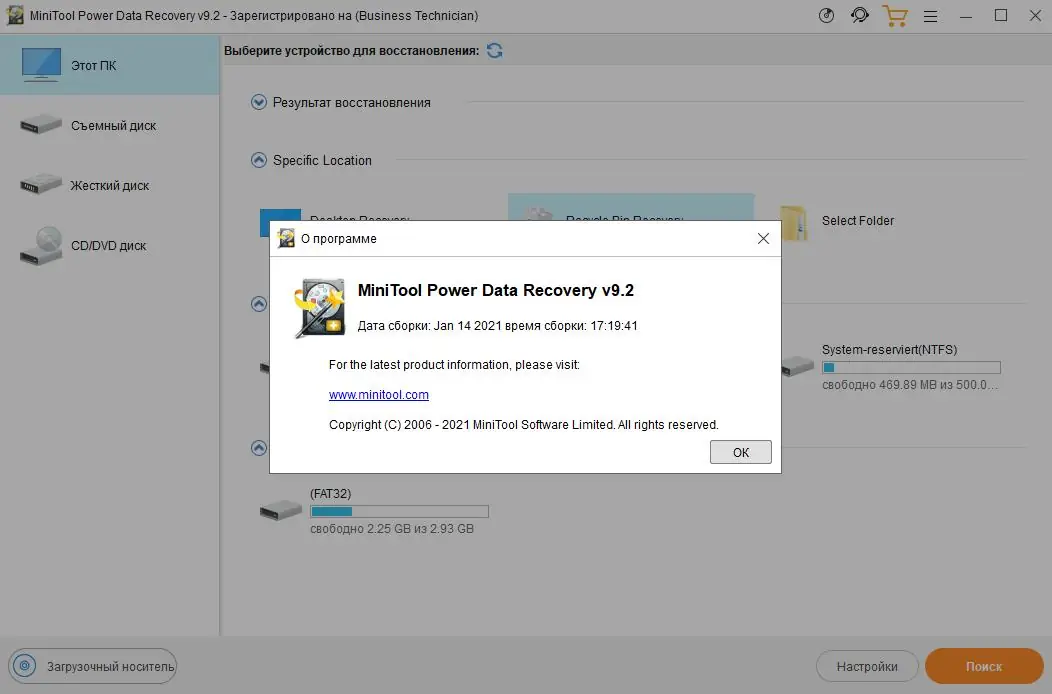This screenshot has height=694, width=1052.
Task: Open Загрузочный носитель bootable media
Action: point(93,666)
